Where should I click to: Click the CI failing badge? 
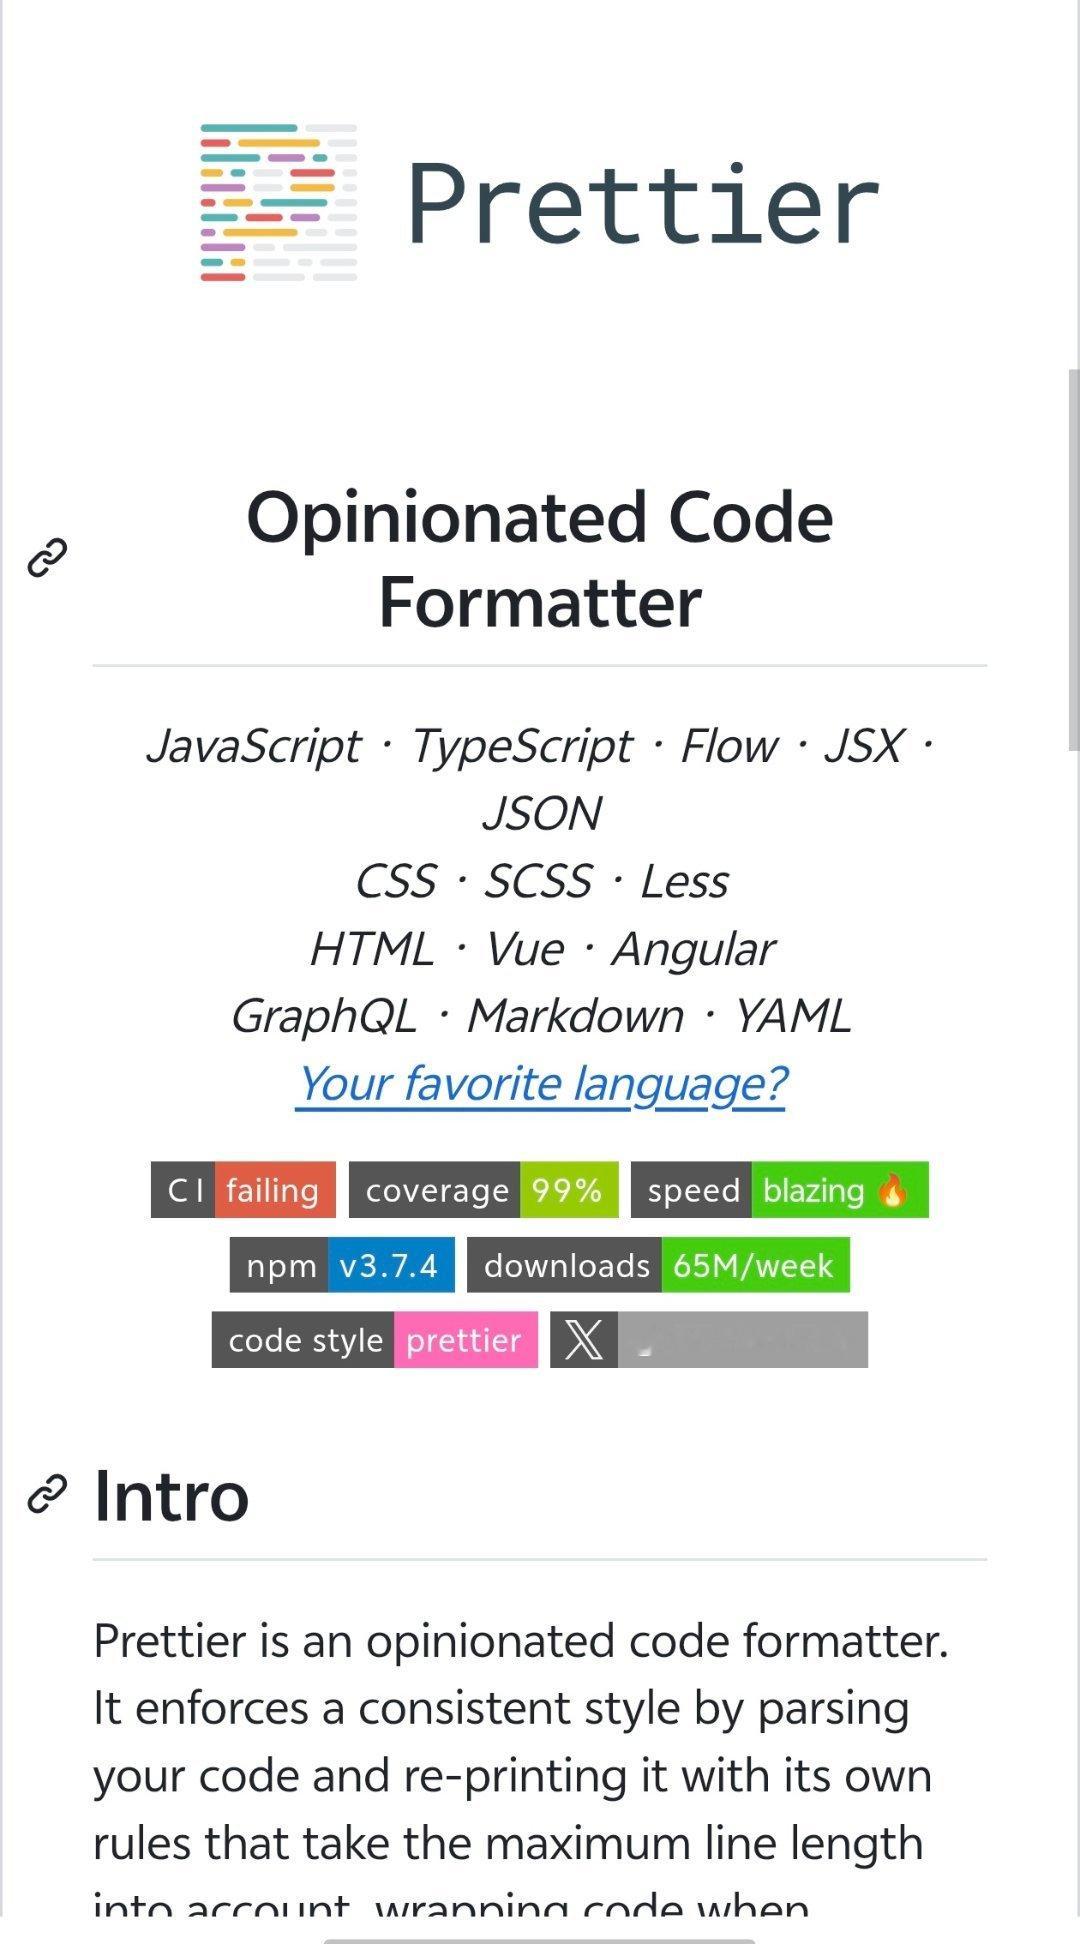pyautogui.click(x=243, y=1190)
